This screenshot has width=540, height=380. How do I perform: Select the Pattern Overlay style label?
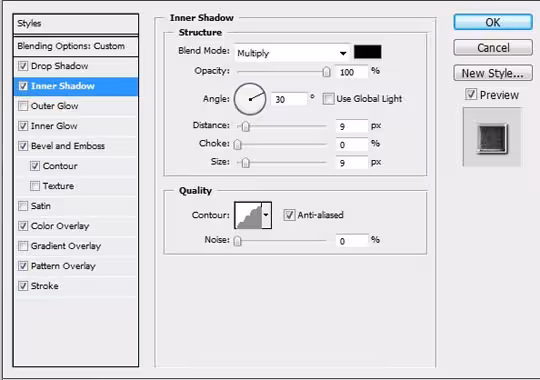[63, 266]
